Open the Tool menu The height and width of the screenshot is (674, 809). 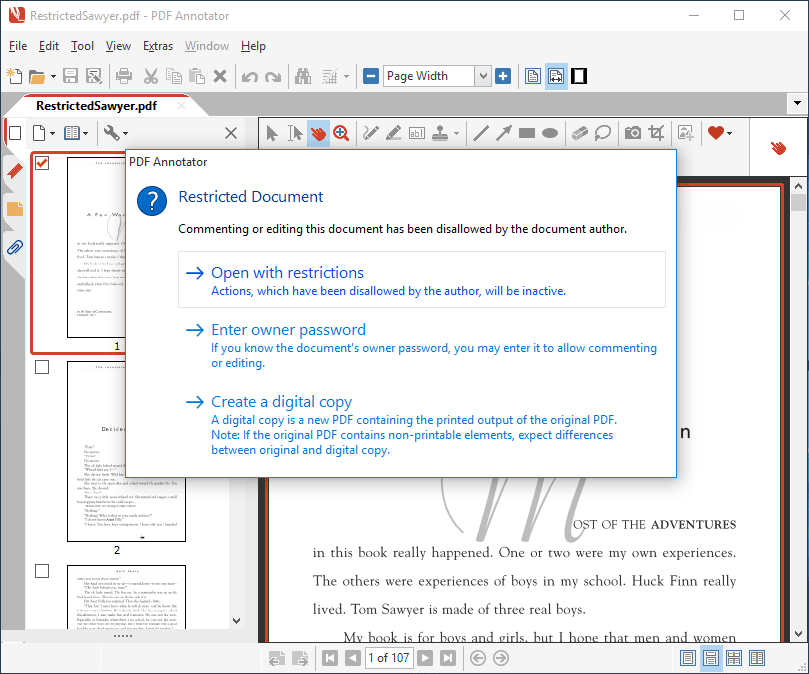click(82, 46)
